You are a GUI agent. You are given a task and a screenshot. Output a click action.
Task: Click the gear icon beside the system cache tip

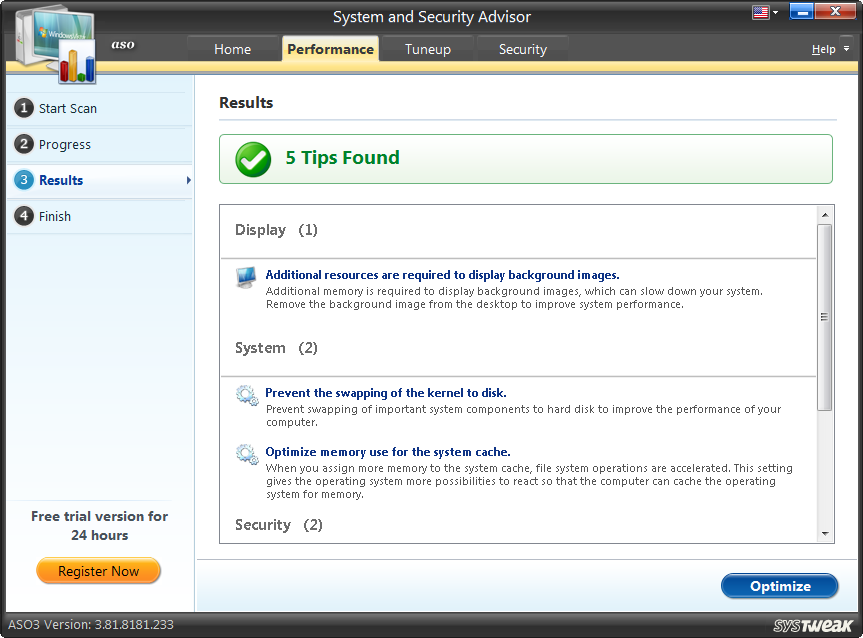(x=246, y=454)
